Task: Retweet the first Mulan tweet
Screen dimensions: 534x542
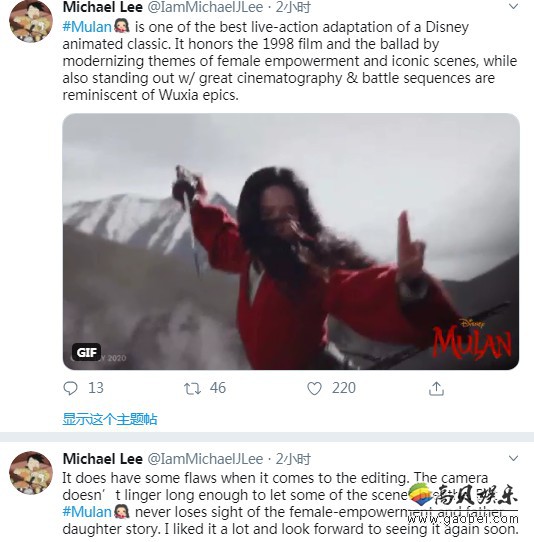Action: click(x=192, y=389)
